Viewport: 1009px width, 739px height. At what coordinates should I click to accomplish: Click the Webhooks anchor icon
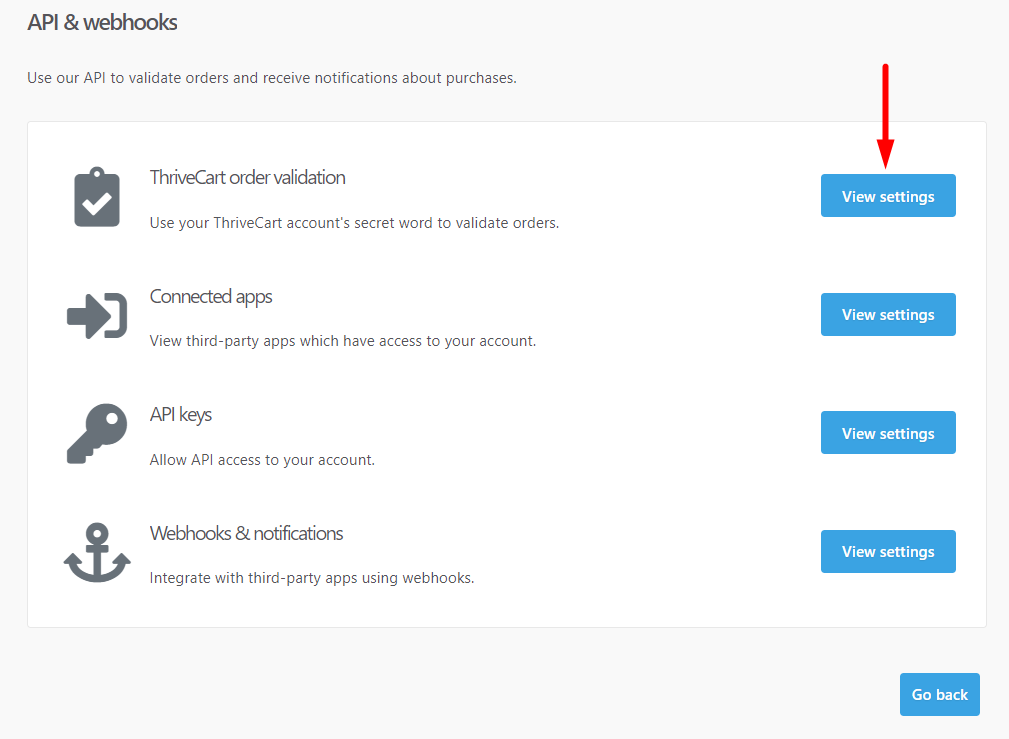click(x=97, y=552)
